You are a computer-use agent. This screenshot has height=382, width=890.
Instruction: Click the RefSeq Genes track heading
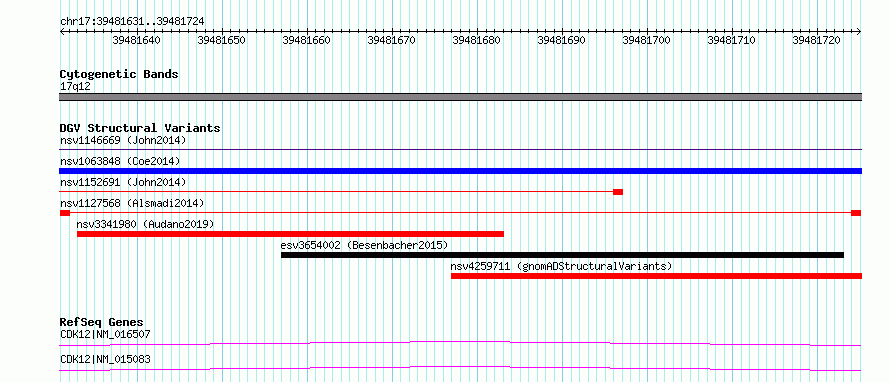click(102, 322)
